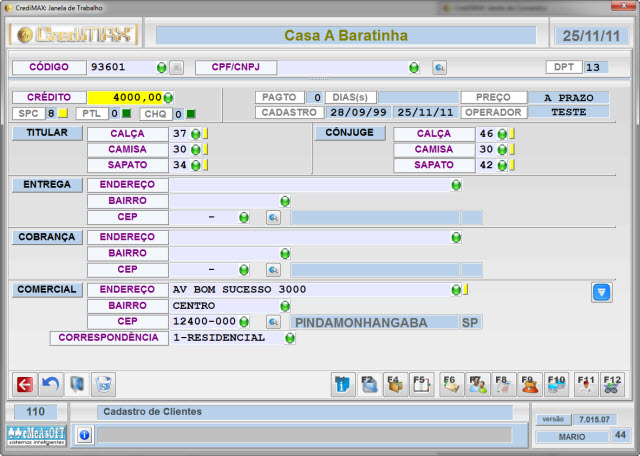Click the yellow CRÉDITO value field

coord(124,97)
